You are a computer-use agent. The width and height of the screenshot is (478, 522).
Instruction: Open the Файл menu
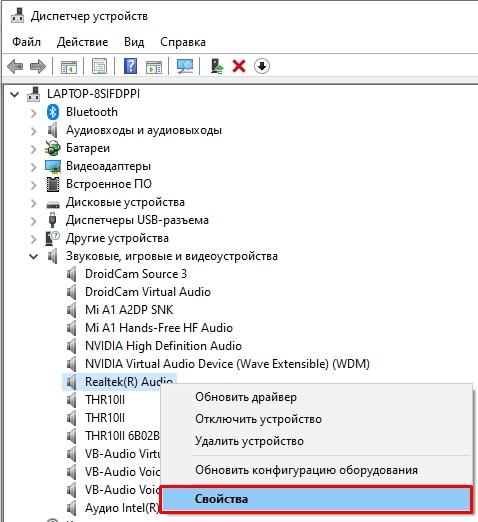pyautogui.click(x=26, y=42)
